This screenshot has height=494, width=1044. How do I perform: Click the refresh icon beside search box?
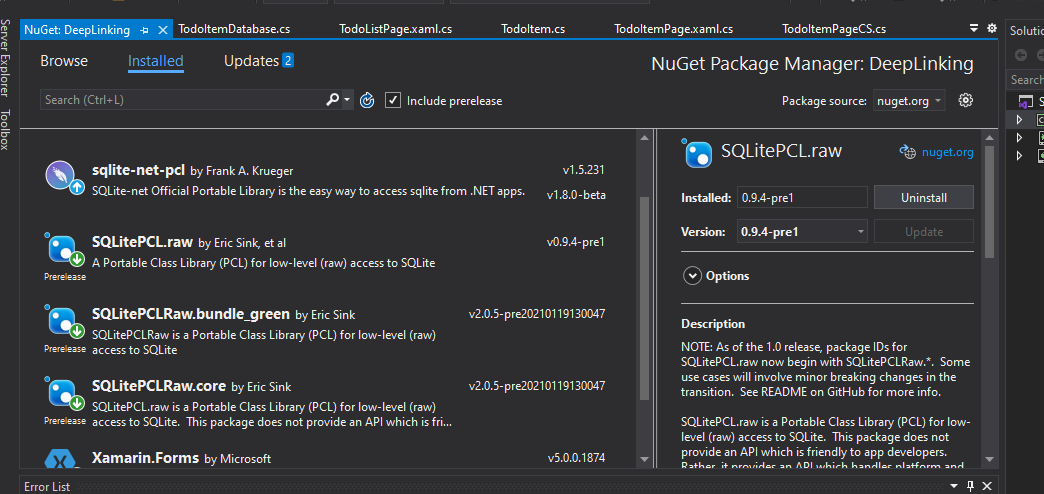point(367,101)
